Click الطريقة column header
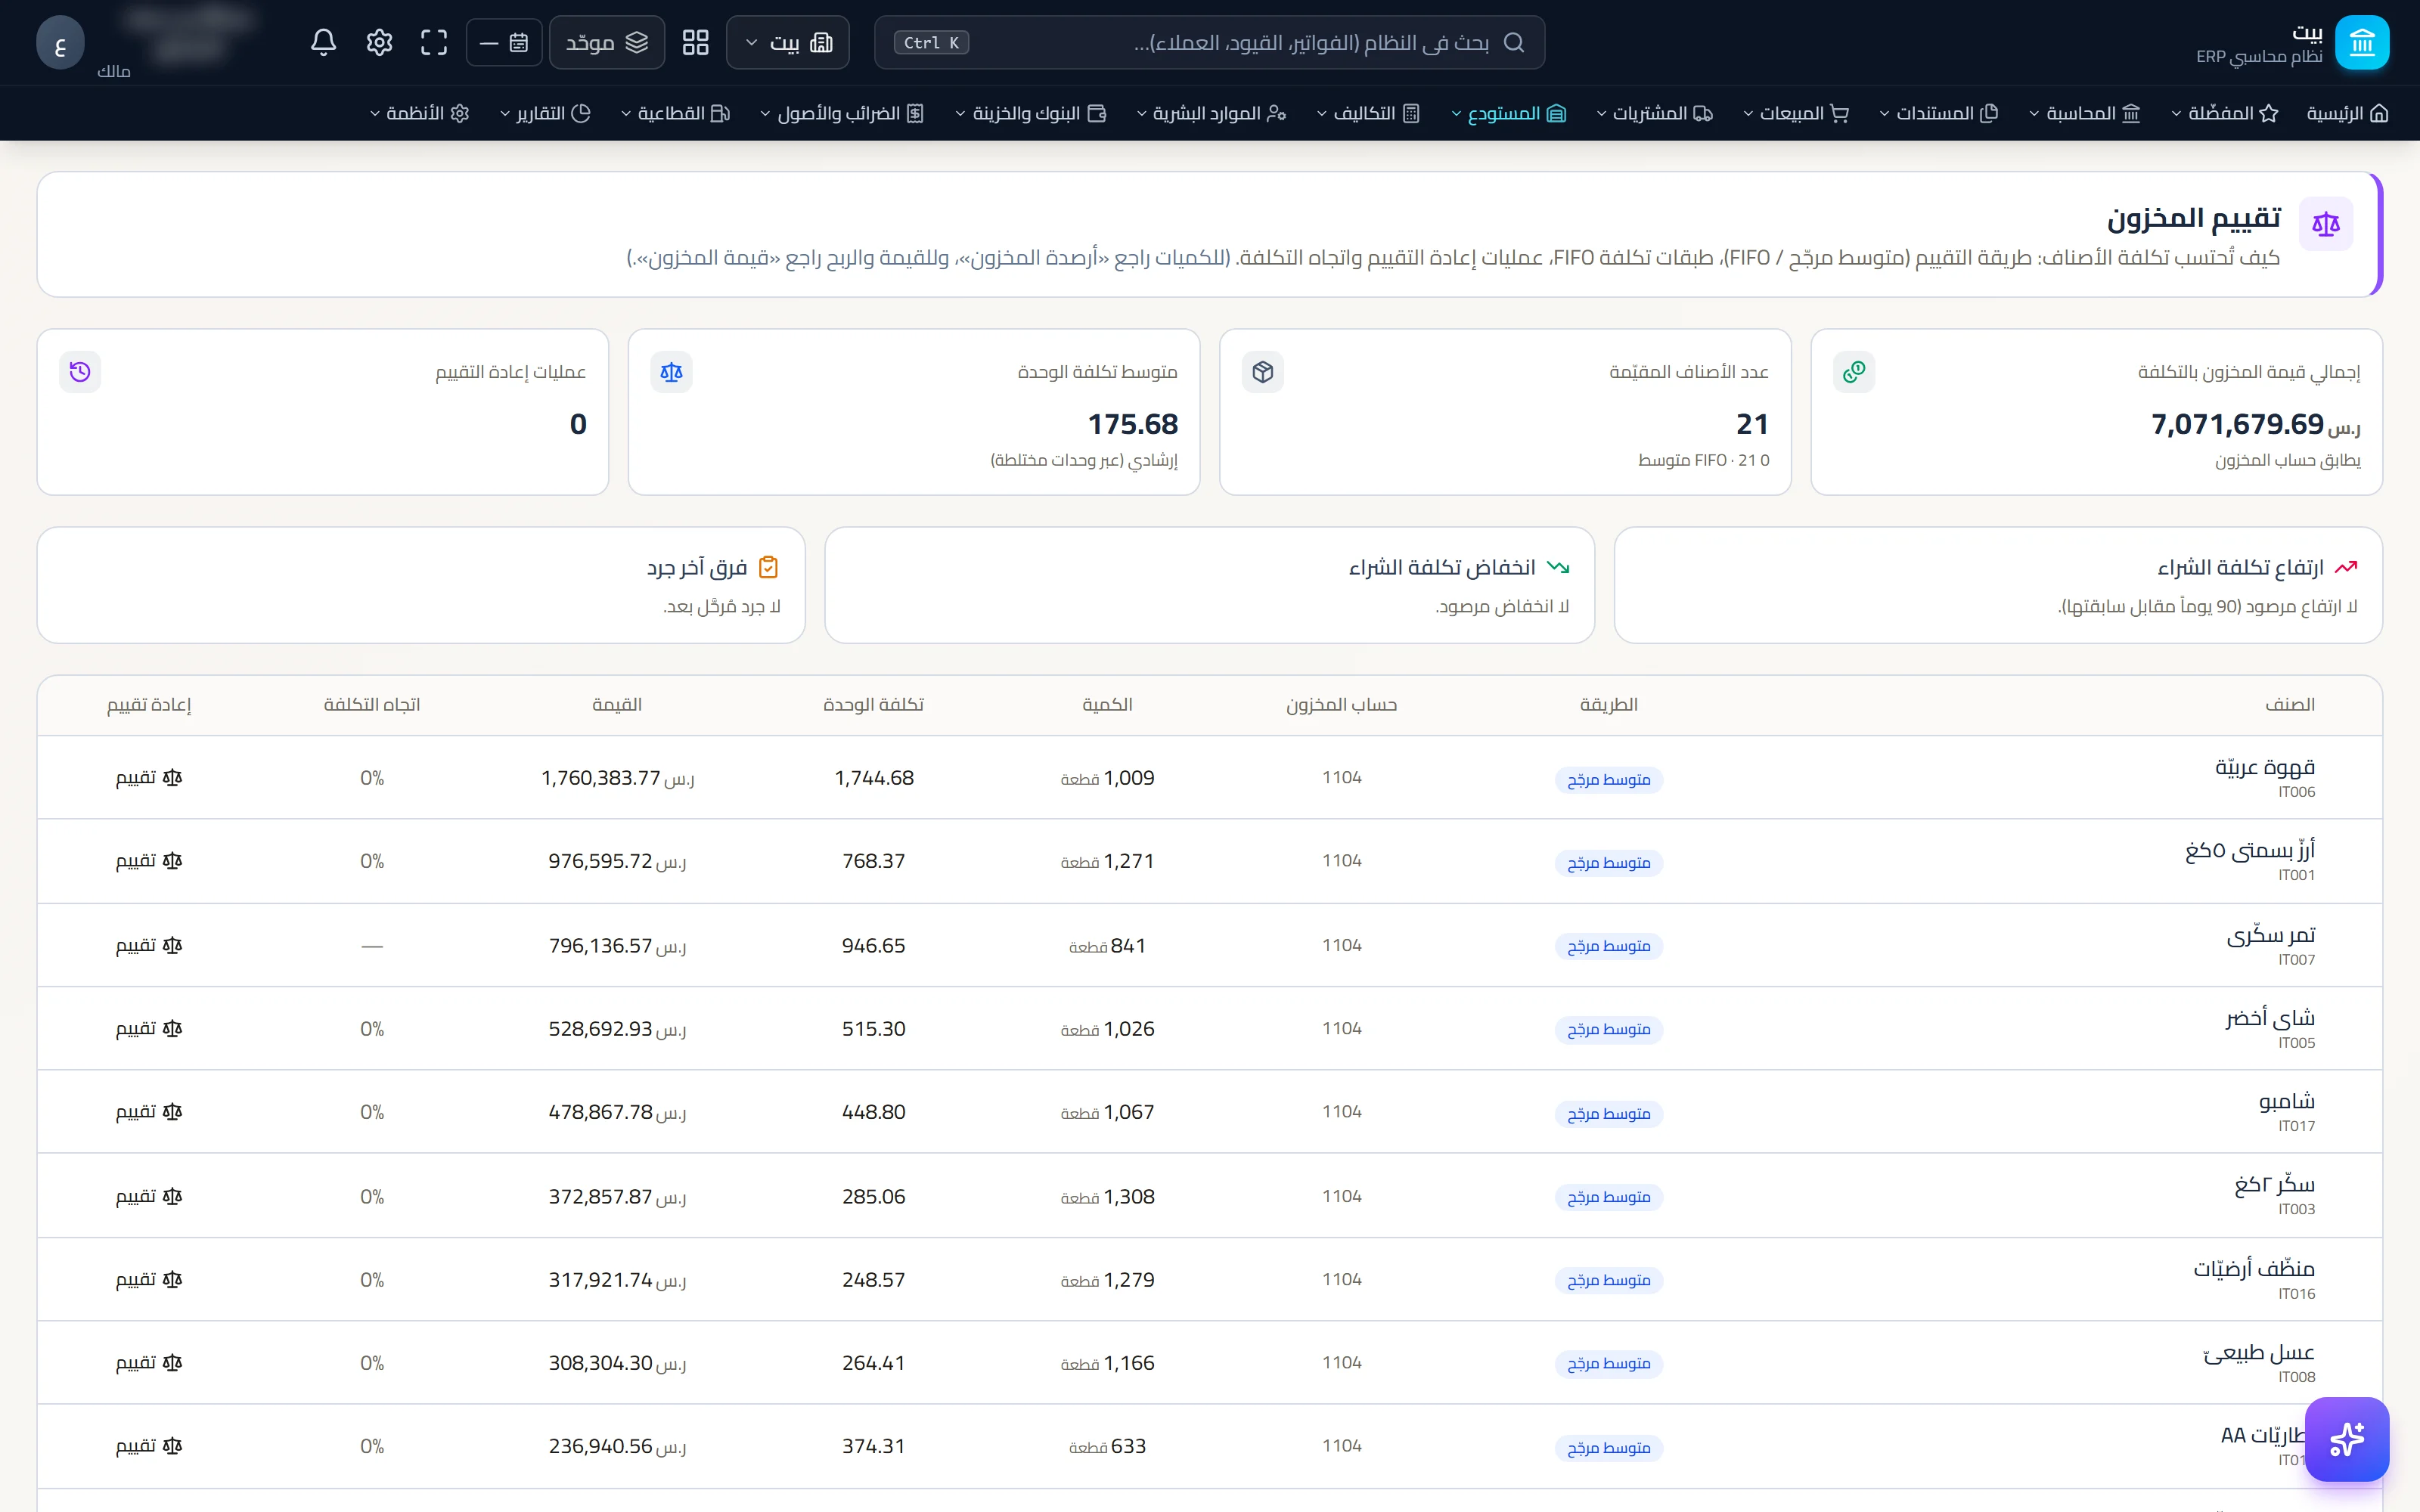 [x=1609, y=704]
